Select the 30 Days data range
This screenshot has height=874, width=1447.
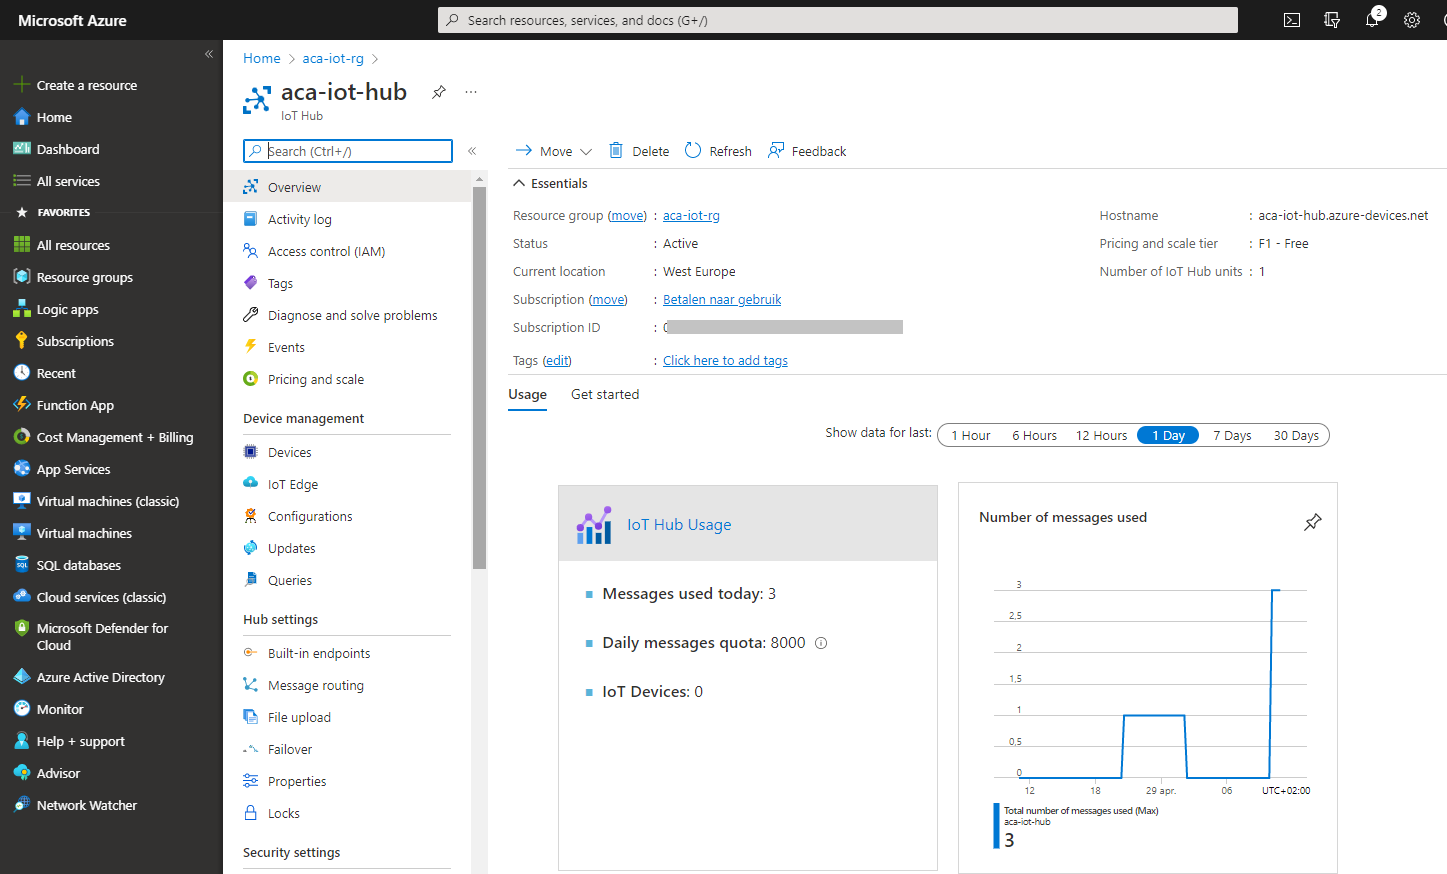(1295, 435)
